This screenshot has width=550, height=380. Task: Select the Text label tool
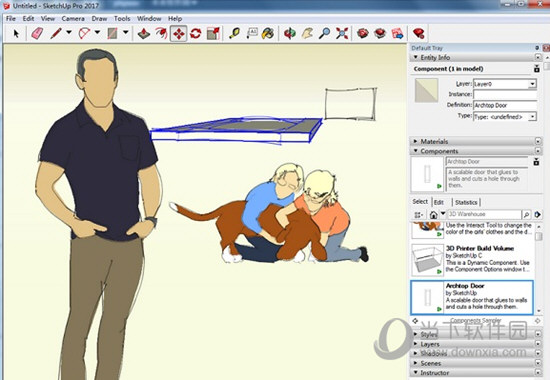pyautogui.click(x=251, y=34)
